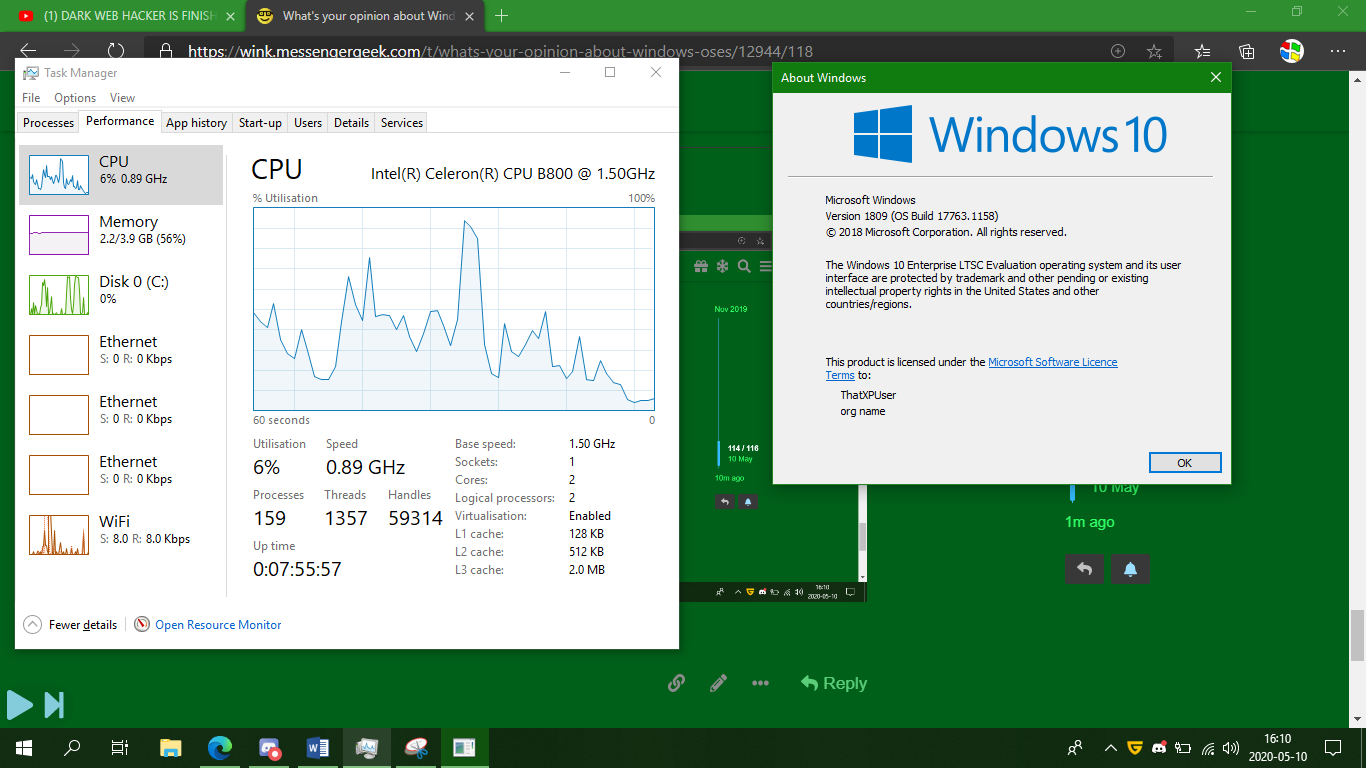
Task: Show hidden system tray icons chevron
Action: point(1110,747)
